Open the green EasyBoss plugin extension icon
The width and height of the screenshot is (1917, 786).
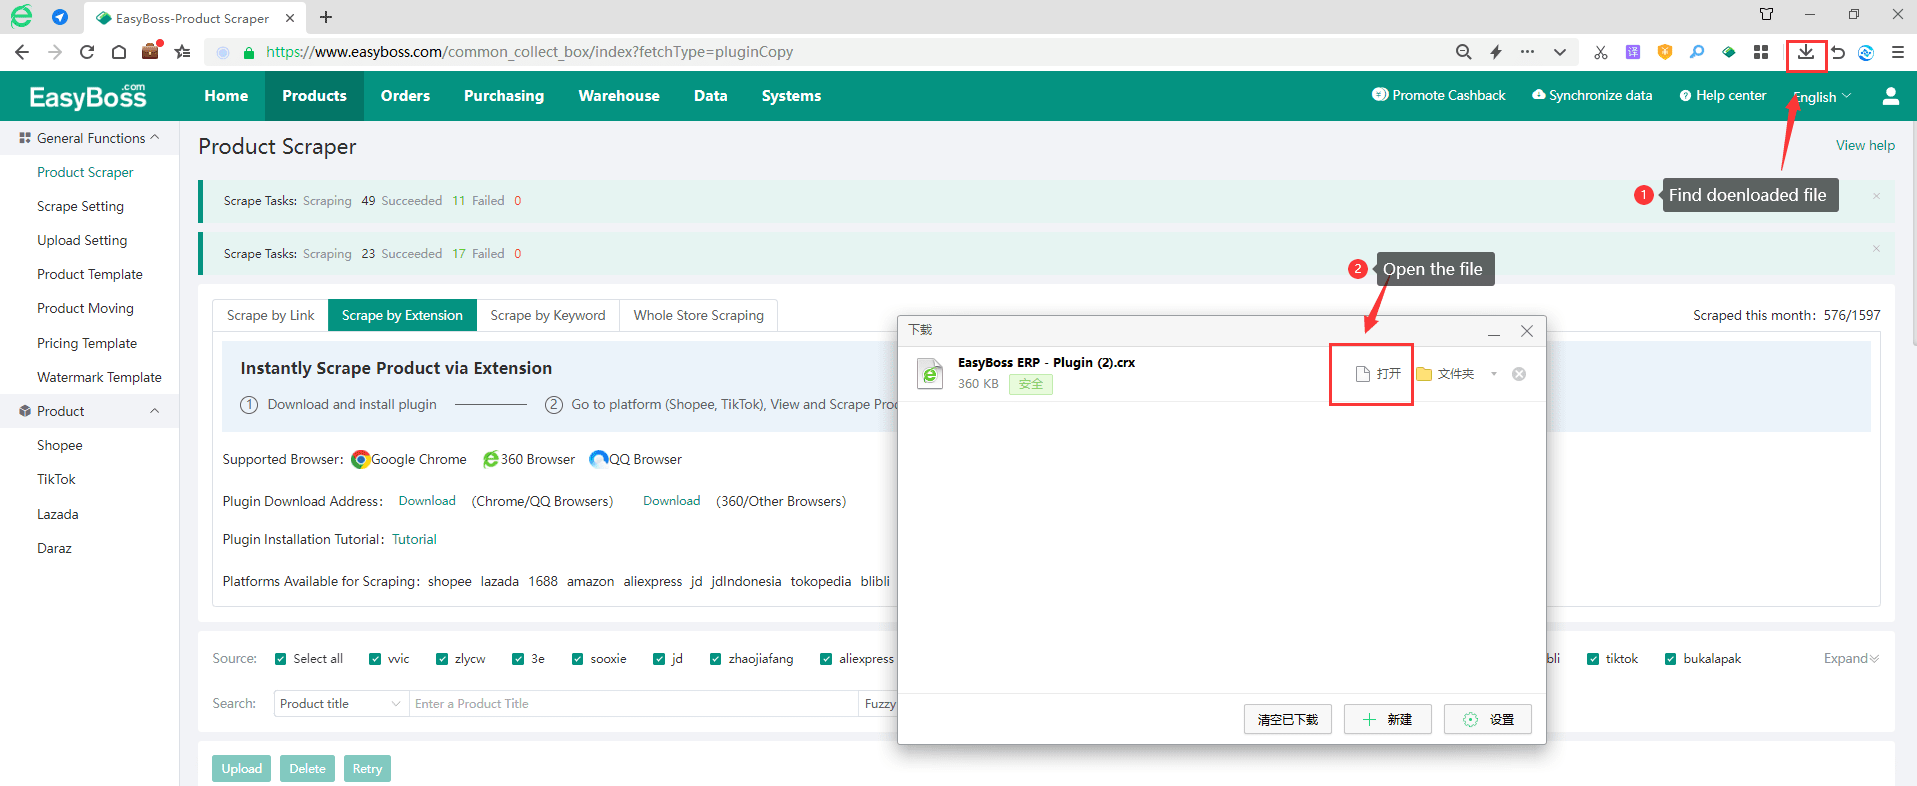tap(1729, 52)
